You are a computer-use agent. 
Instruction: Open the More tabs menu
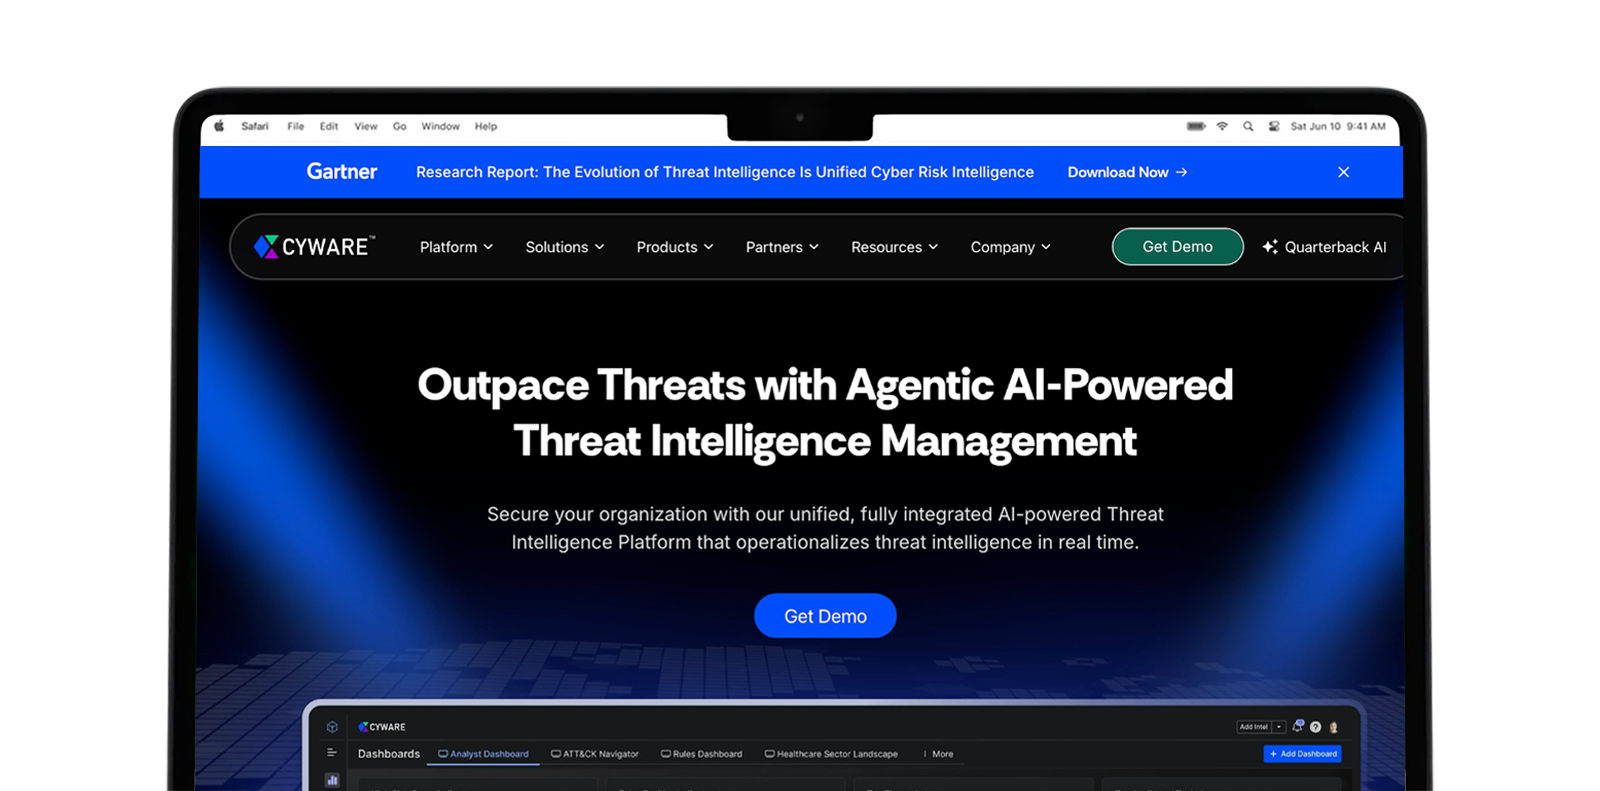tap(938, 754)
